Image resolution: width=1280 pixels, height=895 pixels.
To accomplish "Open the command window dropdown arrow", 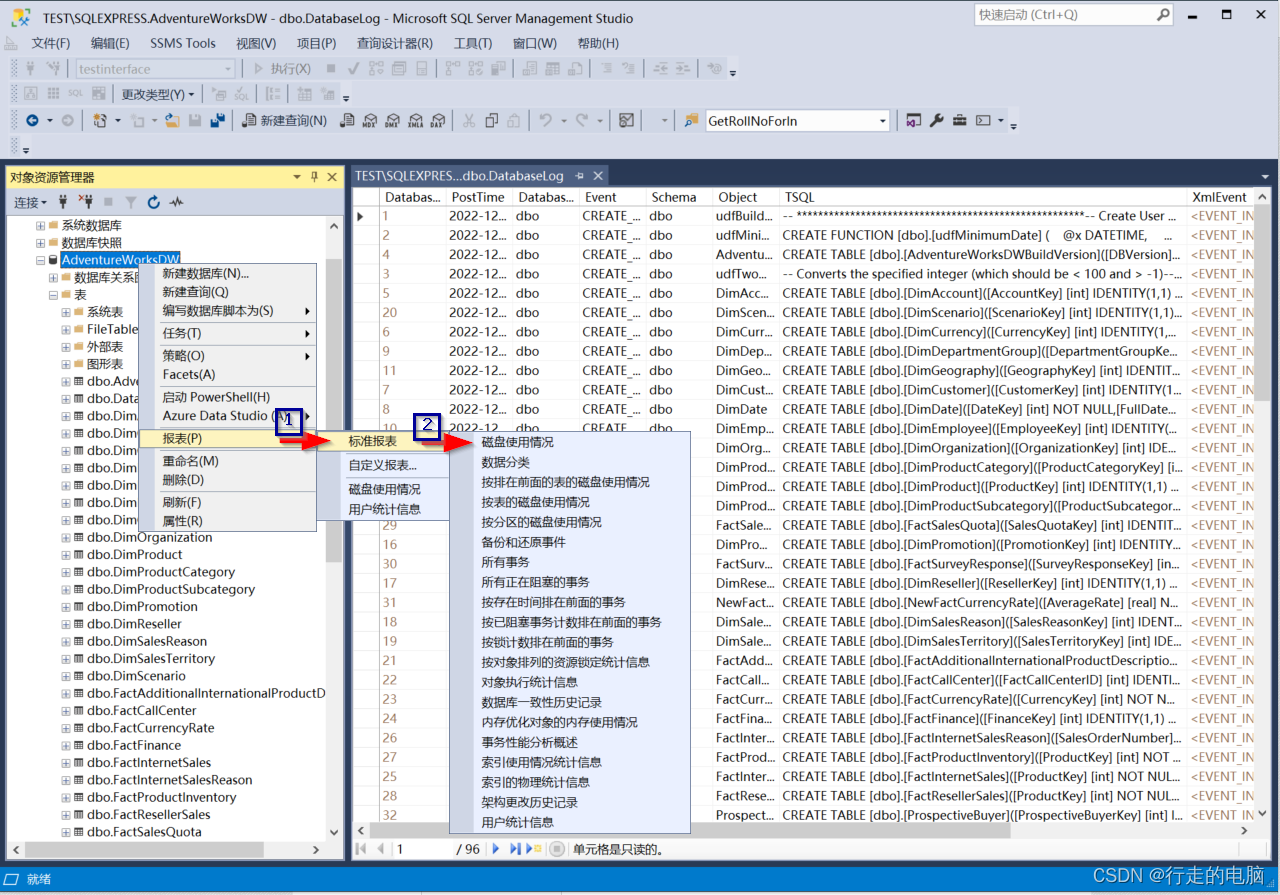I will 1000,121.
